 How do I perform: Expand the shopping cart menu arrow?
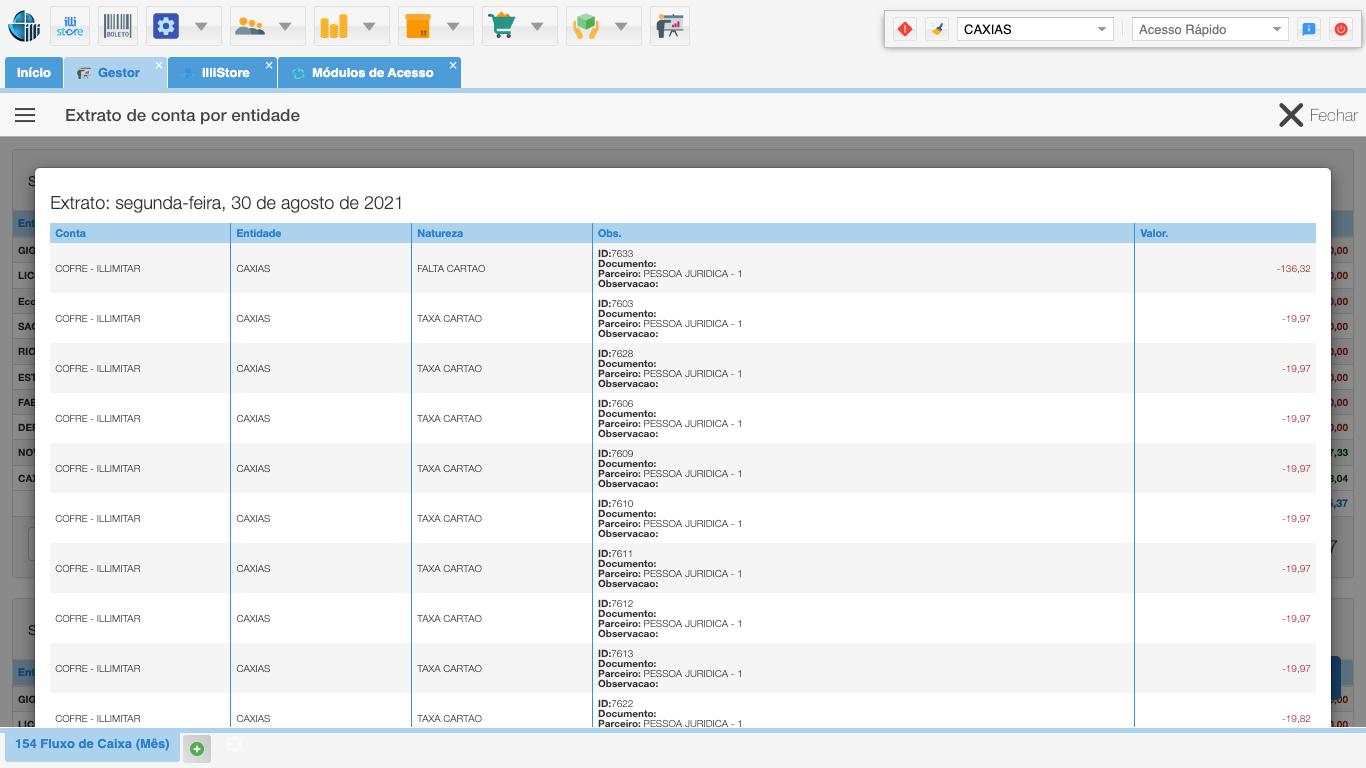538,27
